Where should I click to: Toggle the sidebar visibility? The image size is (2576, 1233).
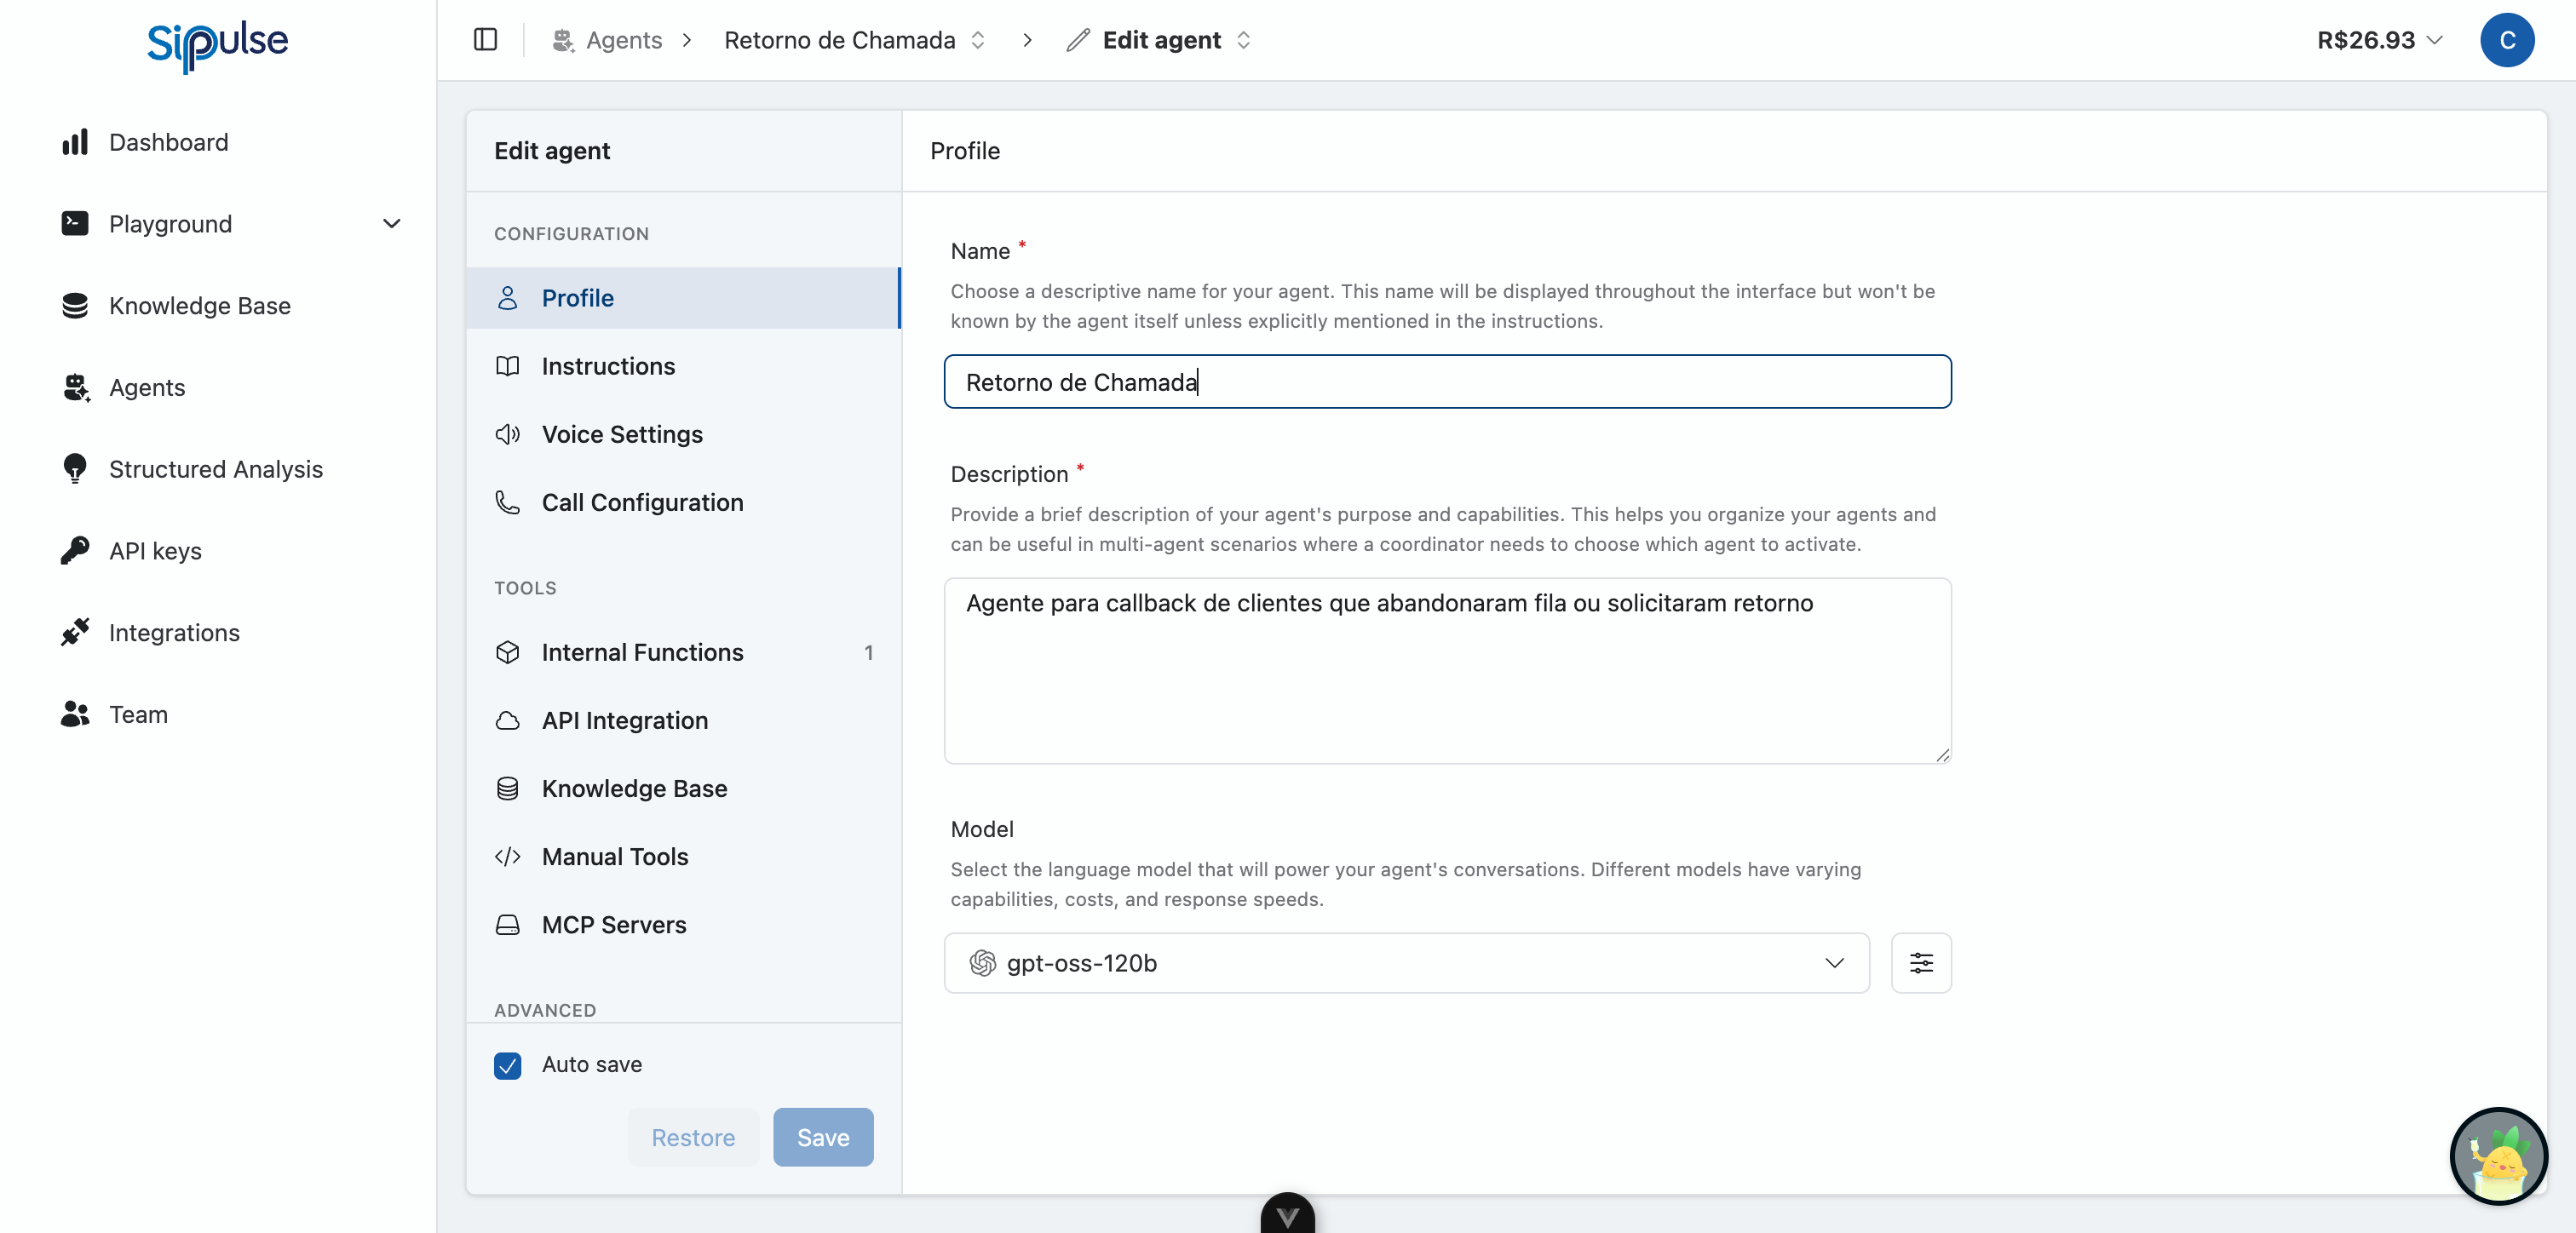tap(486, 40)
